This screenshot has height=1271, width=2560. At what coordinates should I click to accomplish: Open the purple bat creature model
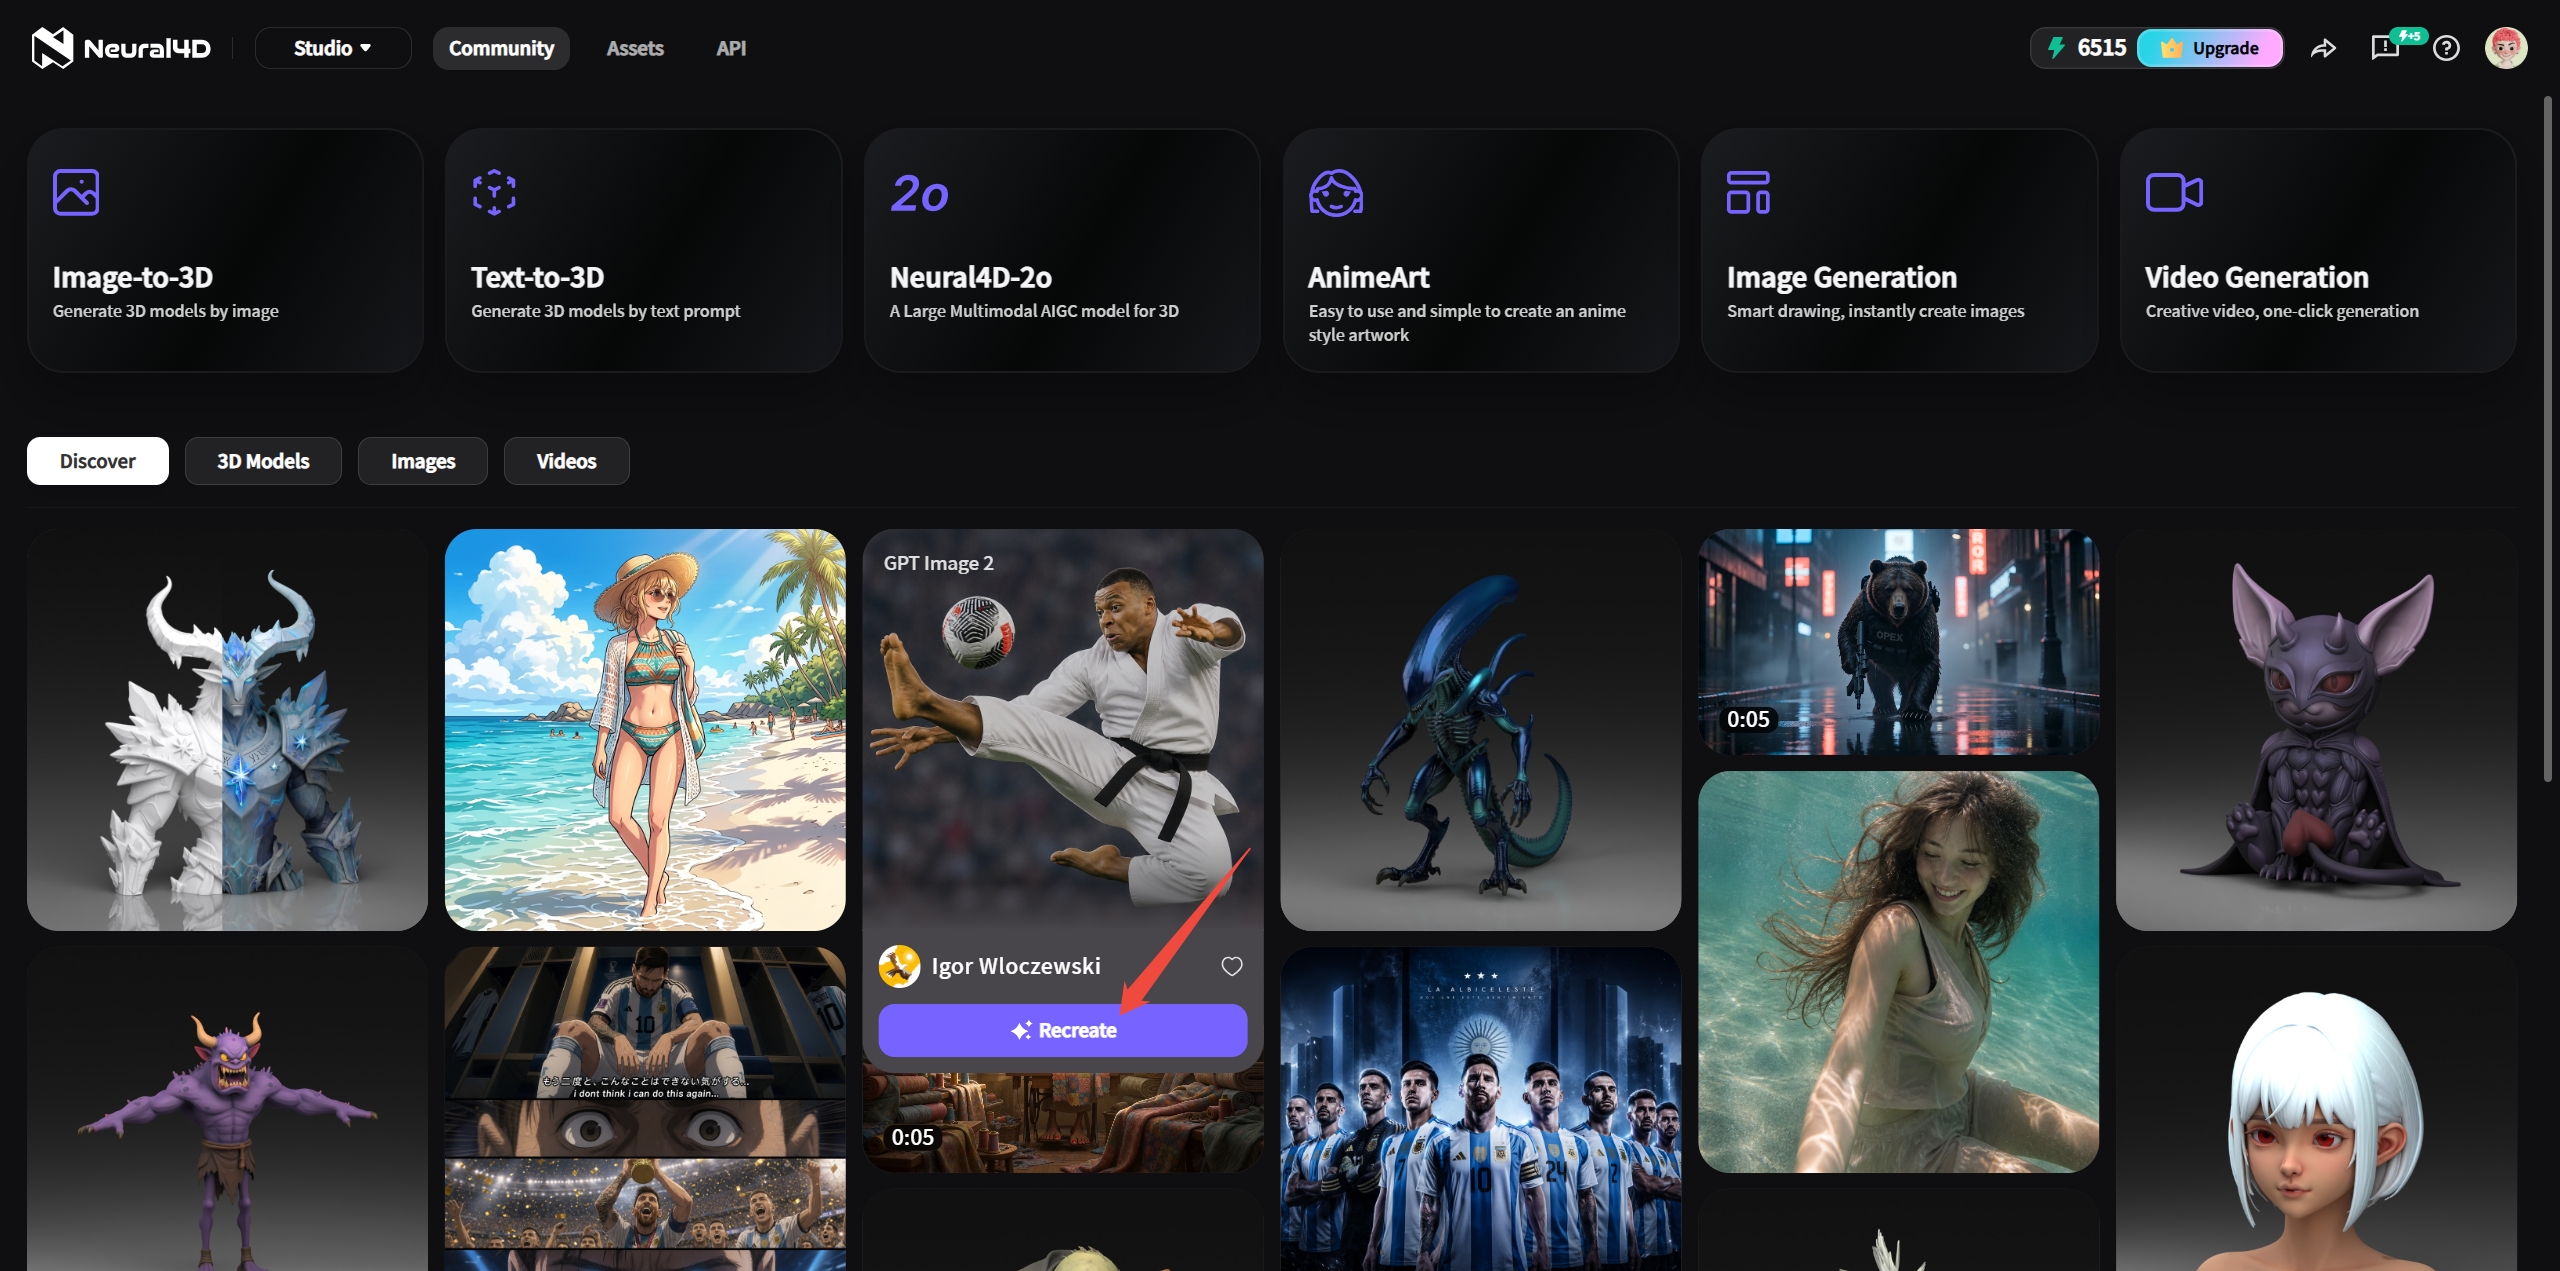[2317, 730]
